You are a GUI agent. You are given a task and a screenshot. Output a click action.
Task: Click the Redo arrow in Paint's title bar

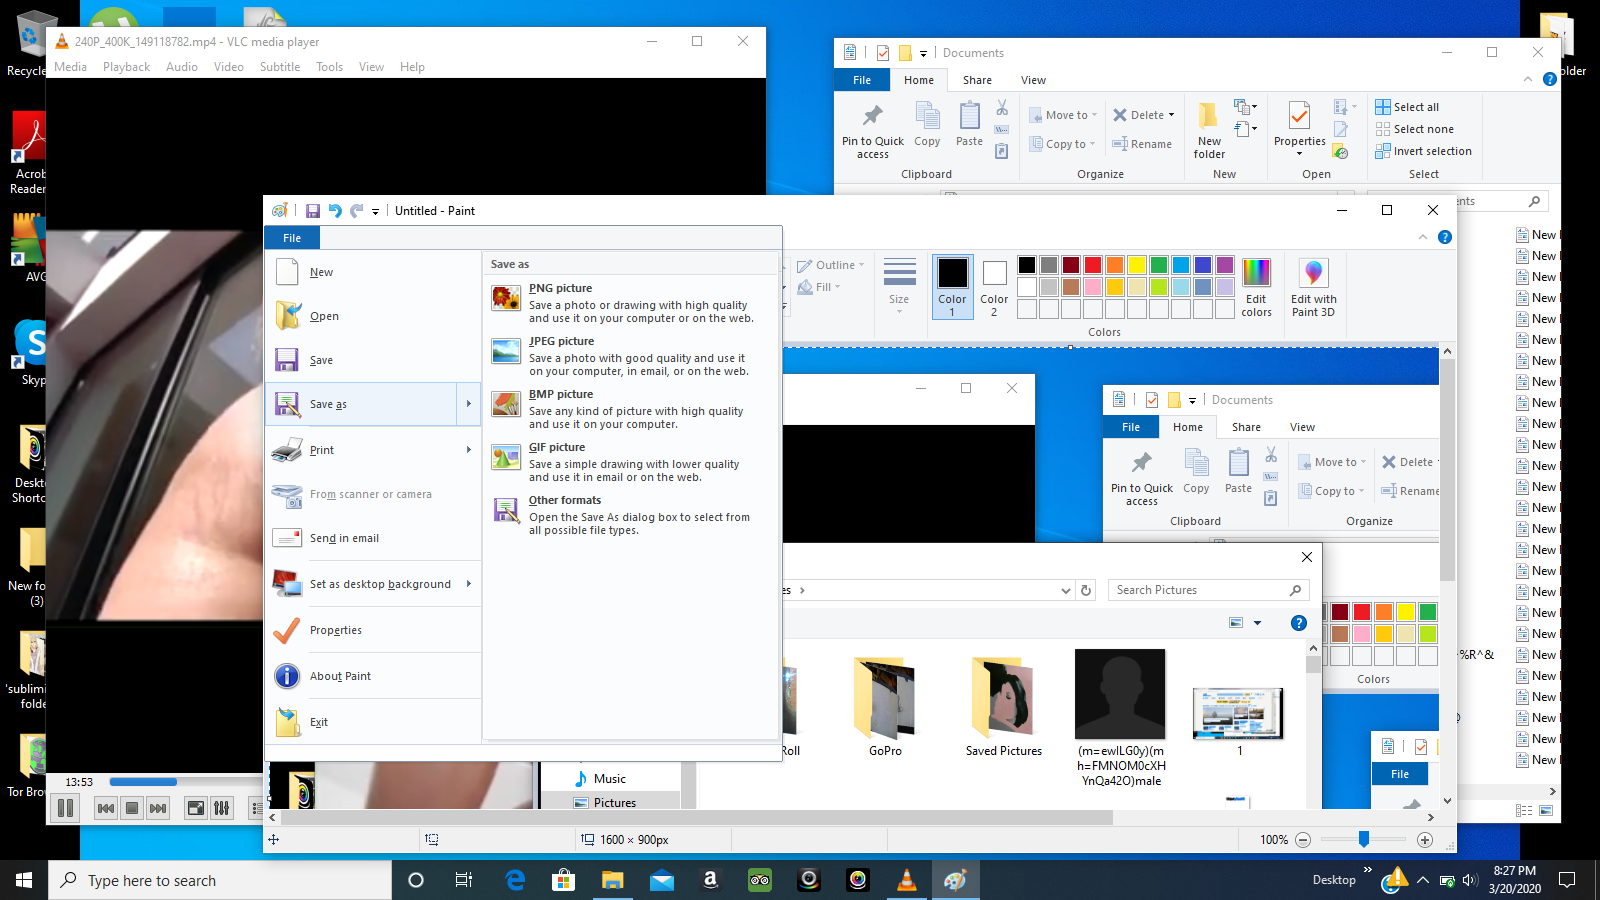pos(357,211)
